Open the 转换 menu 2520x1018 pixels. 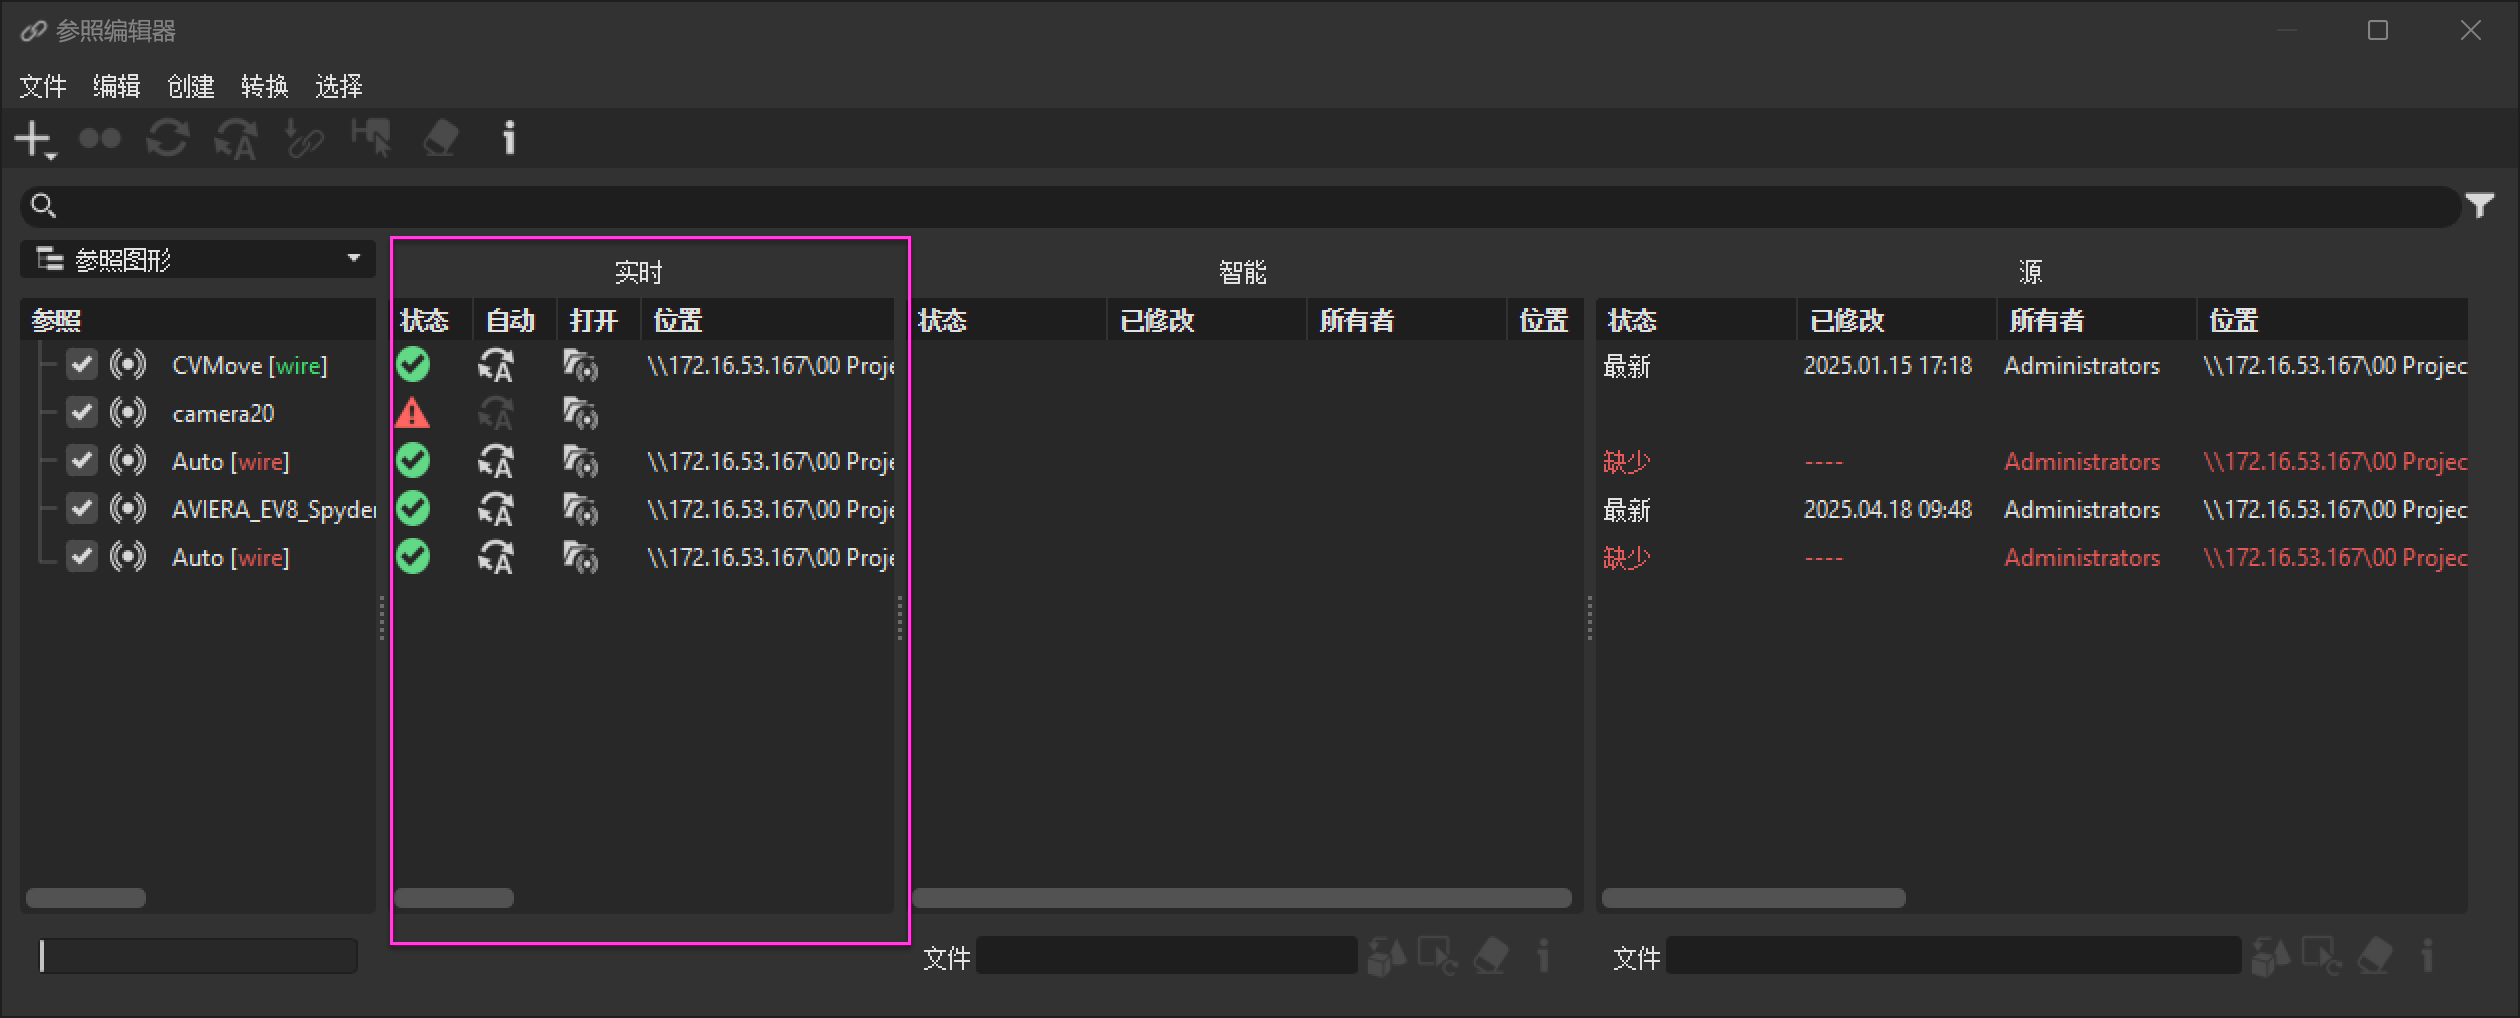[x=265, y=86]
